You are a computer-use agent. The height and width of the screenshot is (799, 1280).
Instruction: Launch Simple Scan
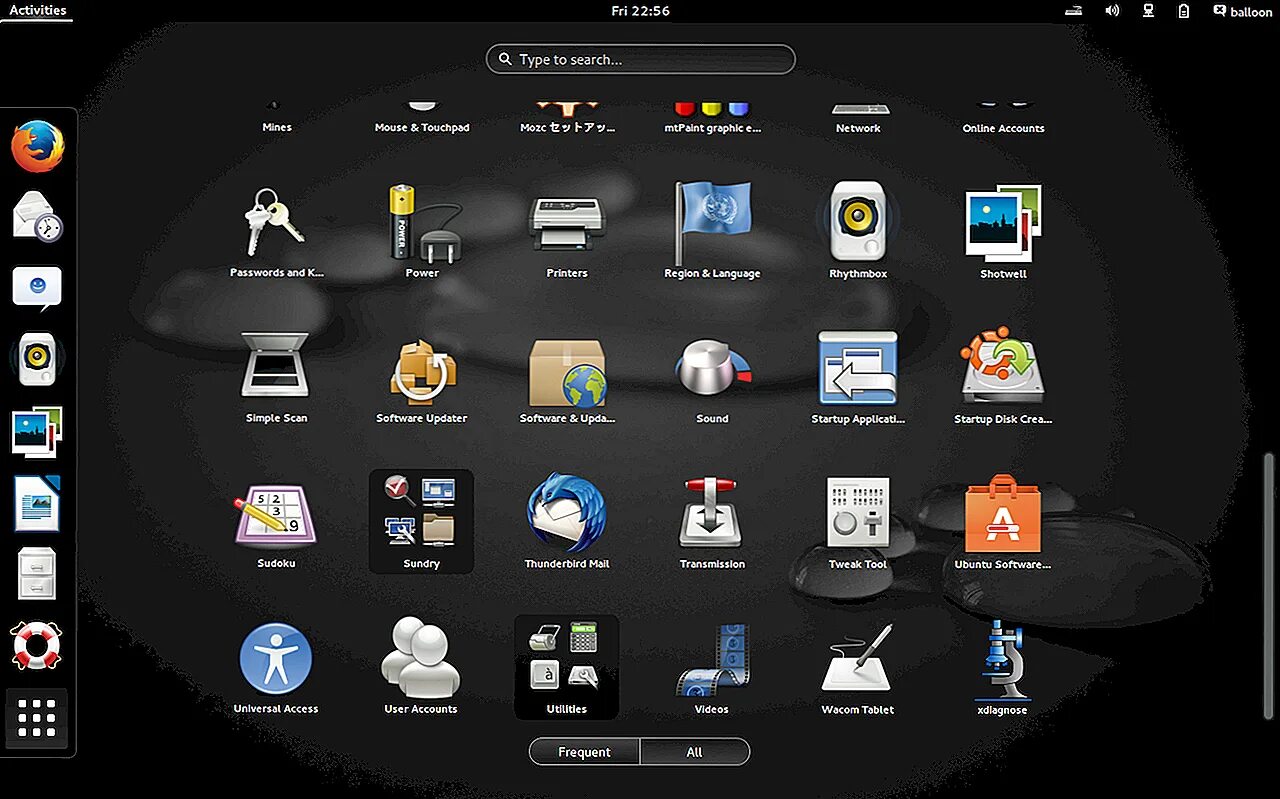tap(276, 378)
